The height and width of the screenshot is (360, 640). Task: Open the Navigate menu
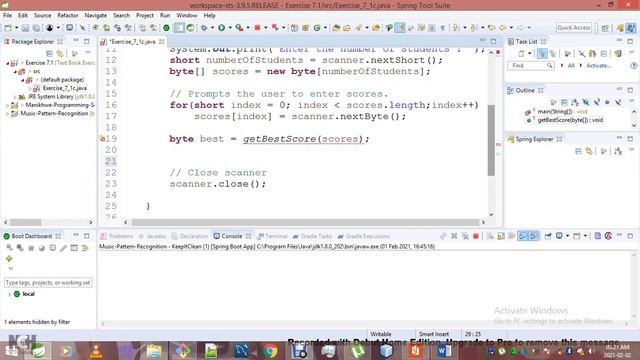pos(96,16)
